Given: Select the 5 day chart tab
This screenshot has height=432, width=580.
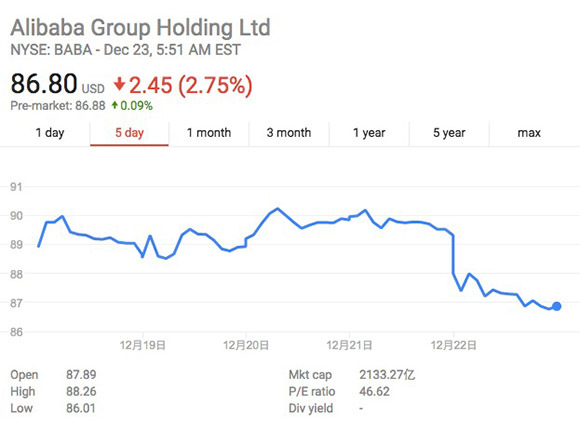Looking at the screenshot, I should click(x=129, y=133).
